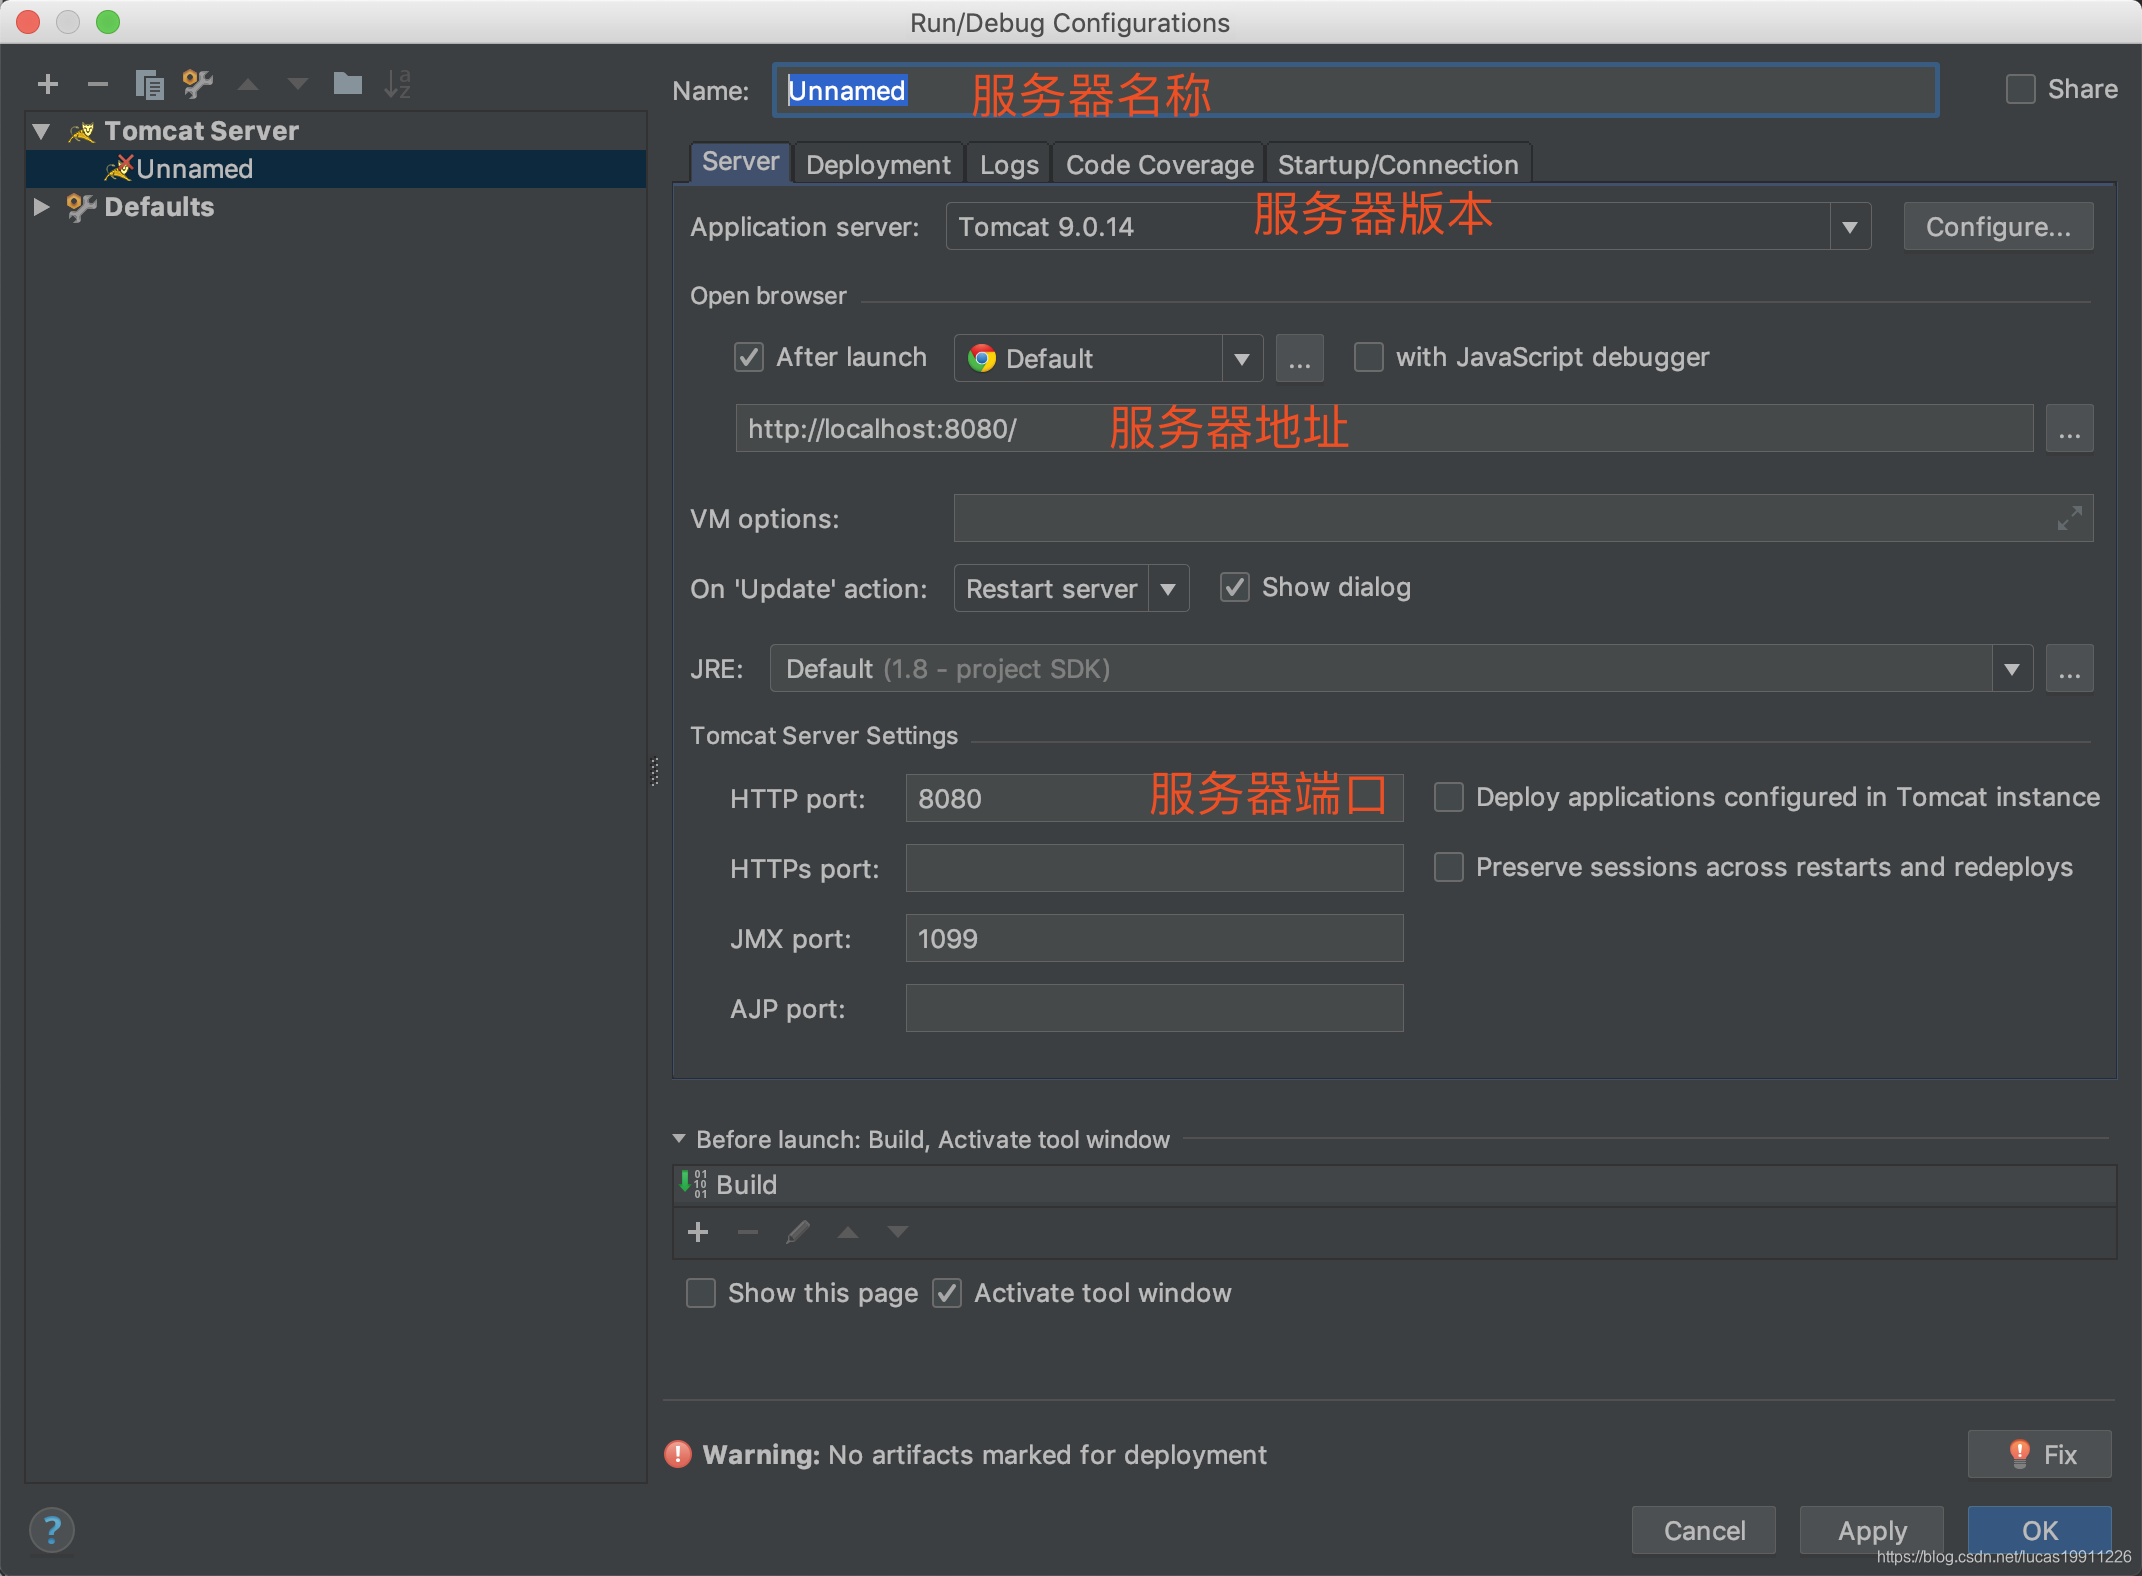Screen dimensions: 2142x1576
Task: Copy configuration icon in toolbar
Action: 149,85
